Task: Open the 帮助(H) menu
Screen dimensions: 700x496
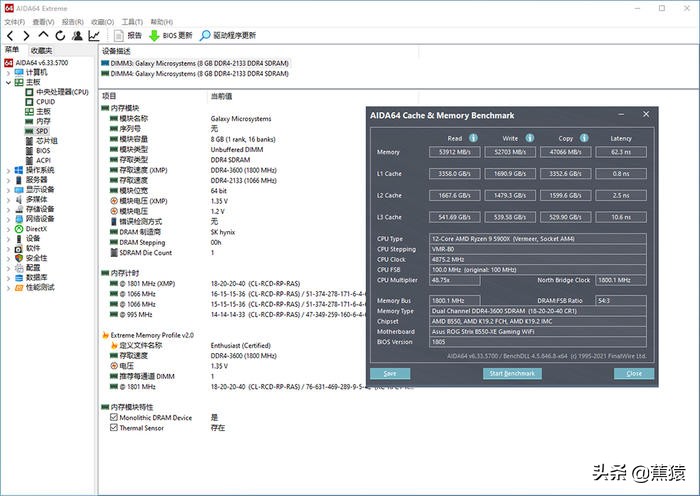Action: coord(162,22)
